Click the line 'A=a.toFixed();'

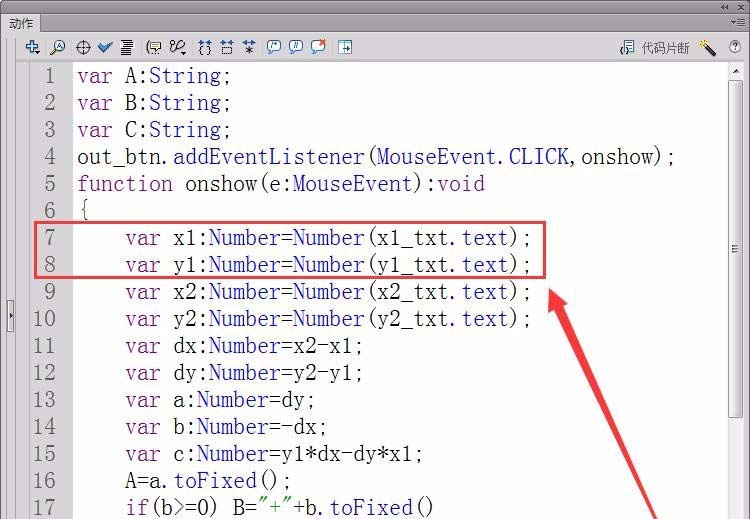point(208,480)
